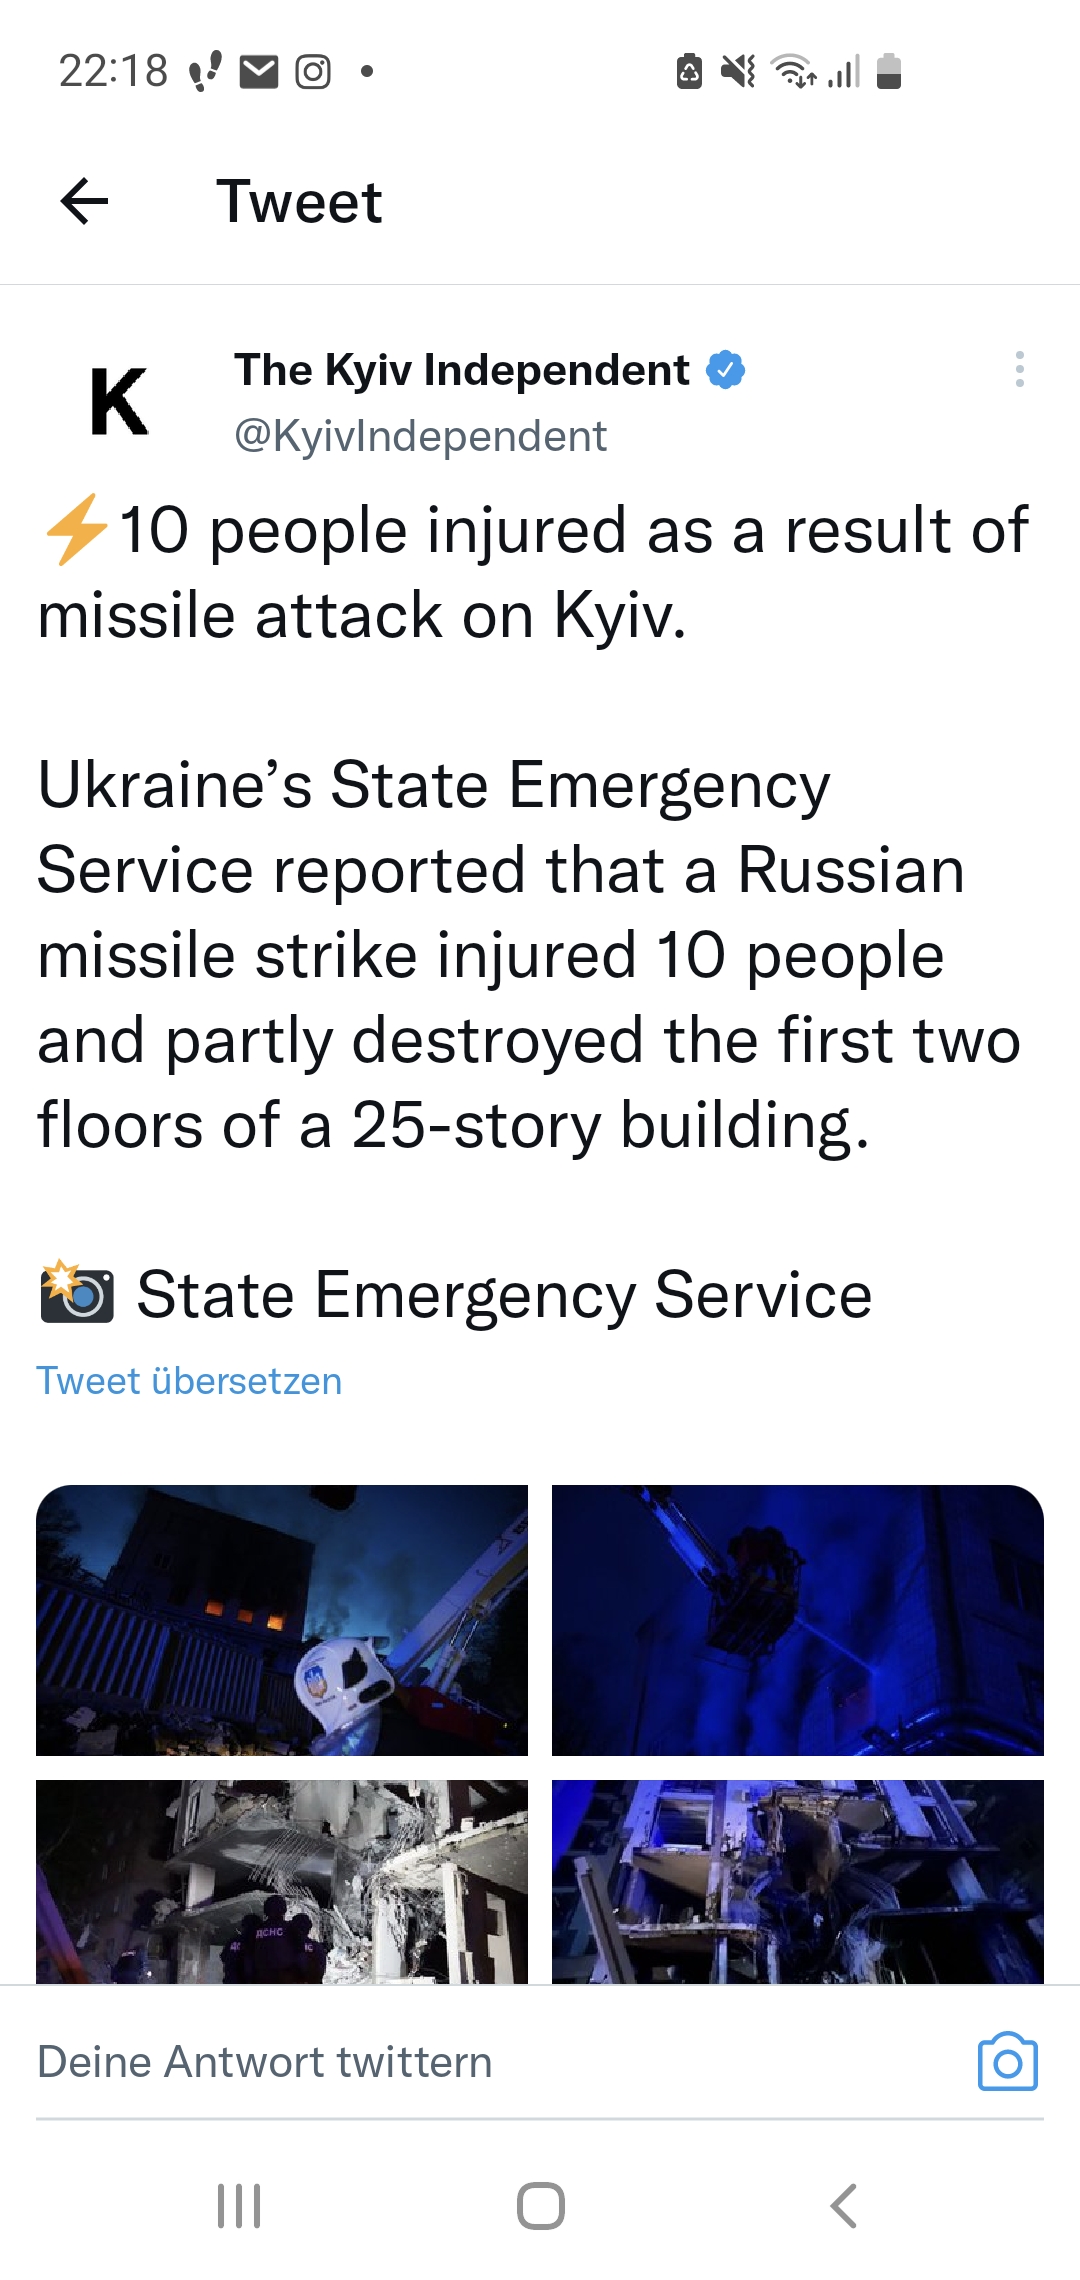1080x2280 pixels.
Task: Tap the mail notification icon in status bar
Action: (259, 72)
